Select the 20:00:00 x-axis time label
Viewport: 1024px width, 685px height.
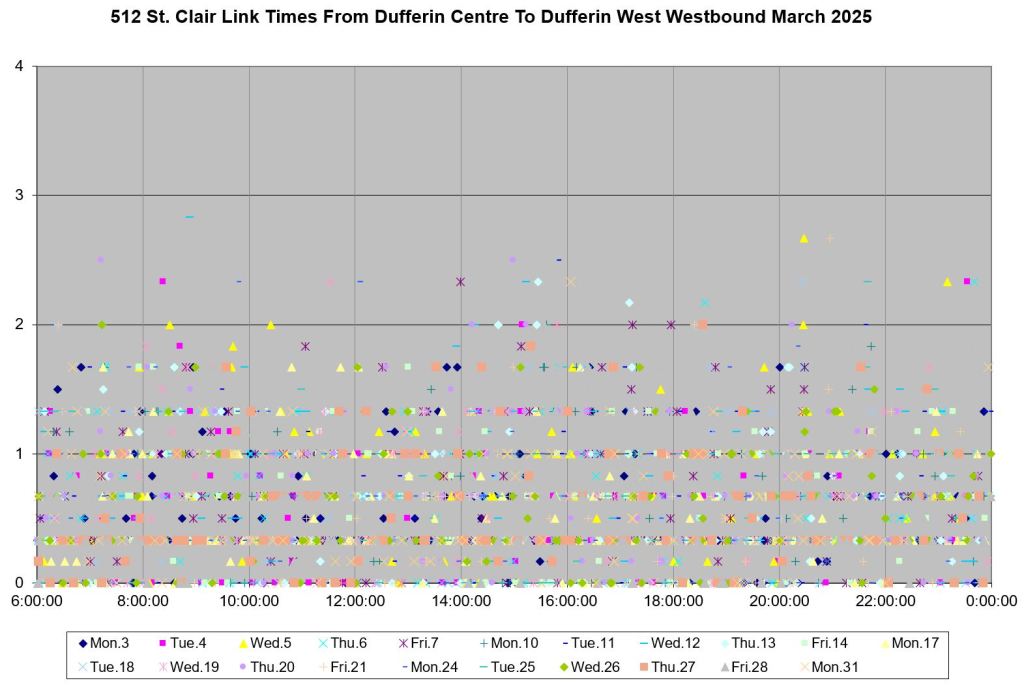click(779, 601)
